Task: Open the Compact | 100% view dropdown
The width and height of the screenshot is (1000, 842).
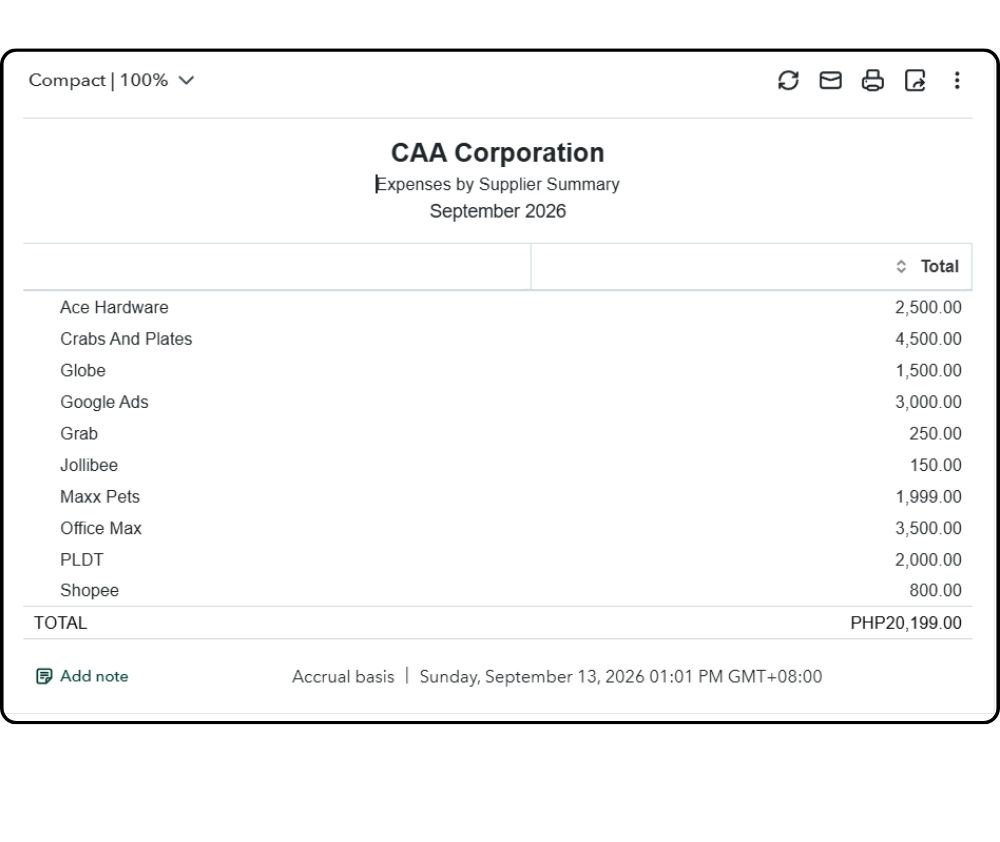Action: [111, 80]
